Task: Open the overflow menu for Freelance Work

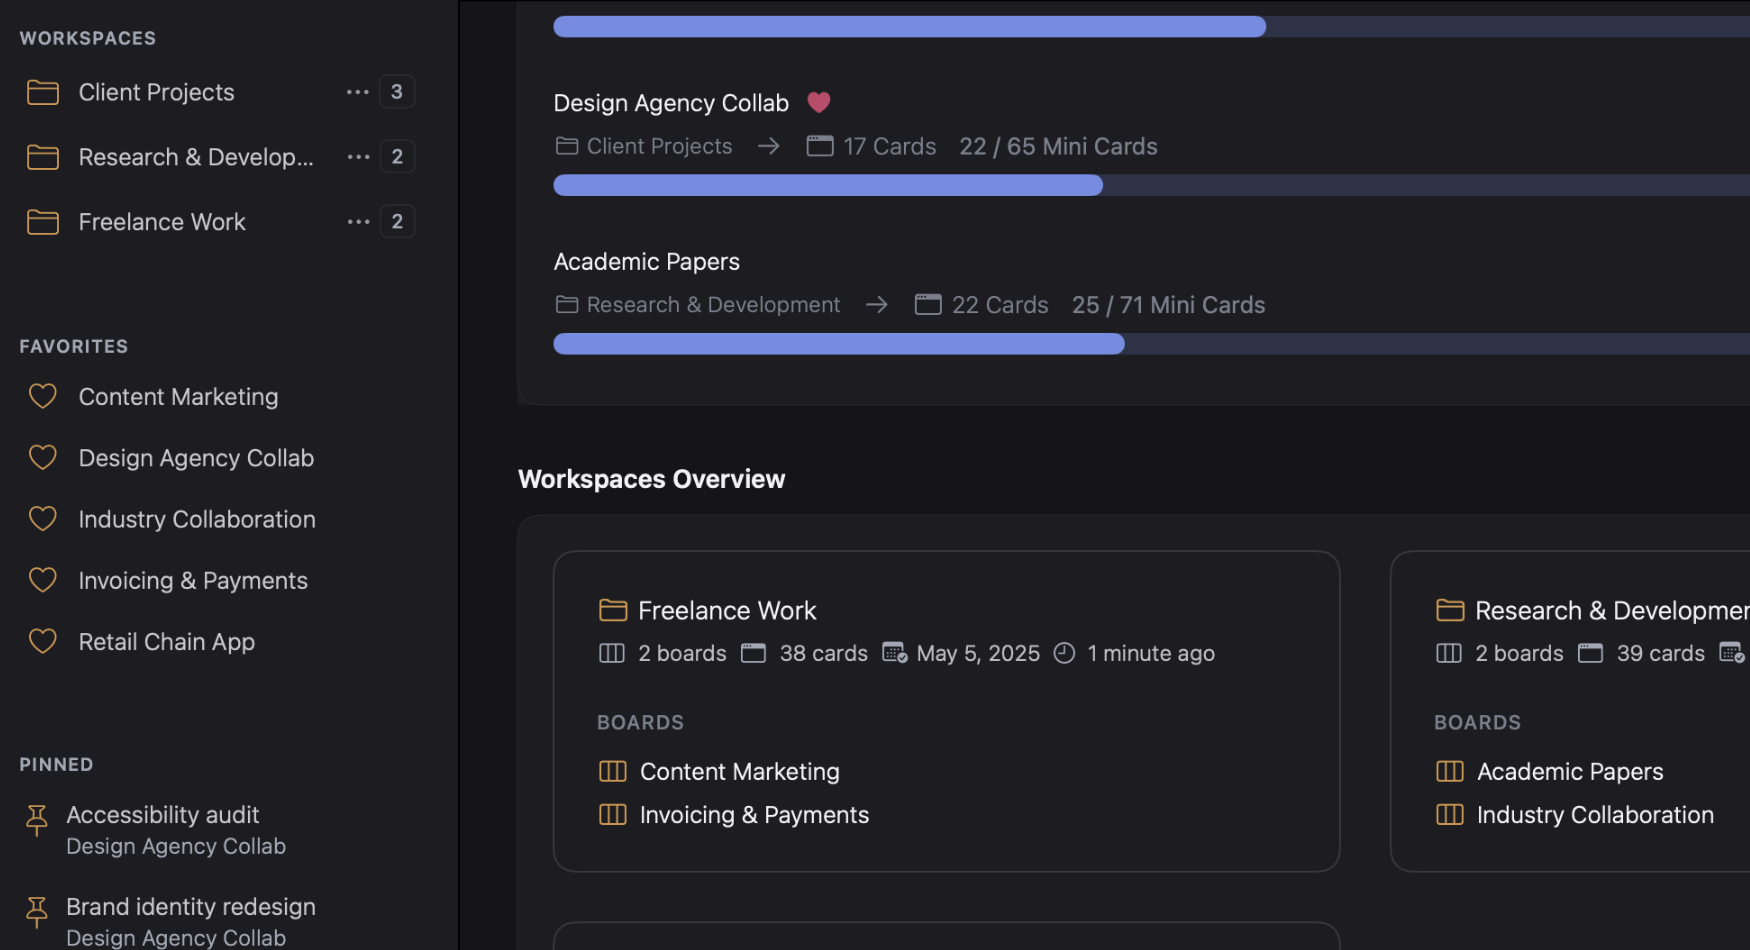Action: tap(357, 221)
